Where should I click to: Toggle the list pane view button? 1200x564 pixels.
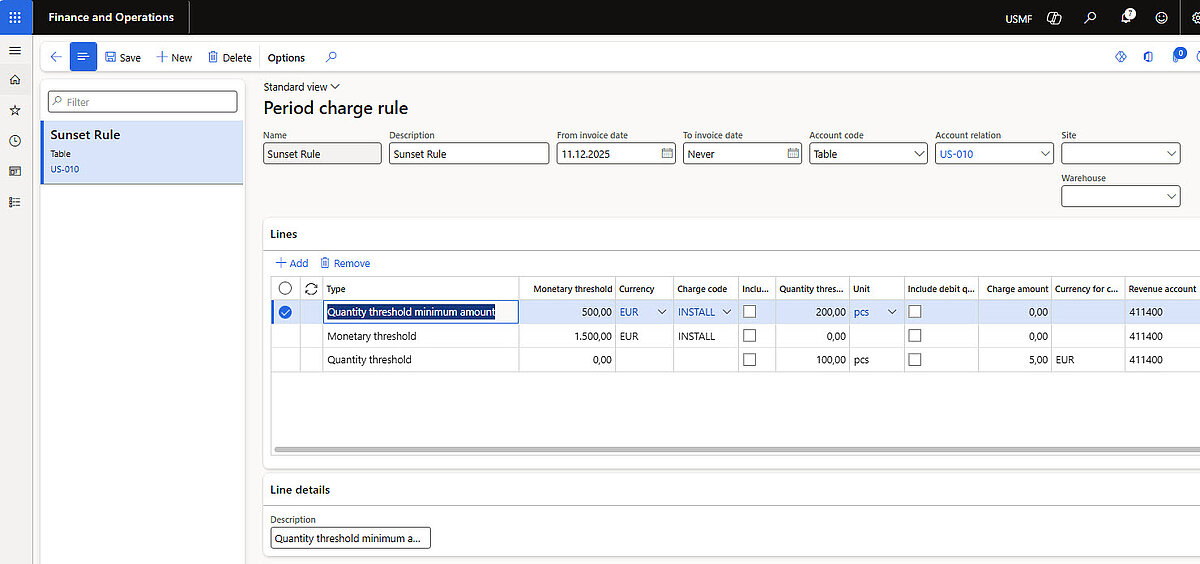click(83, 57)
